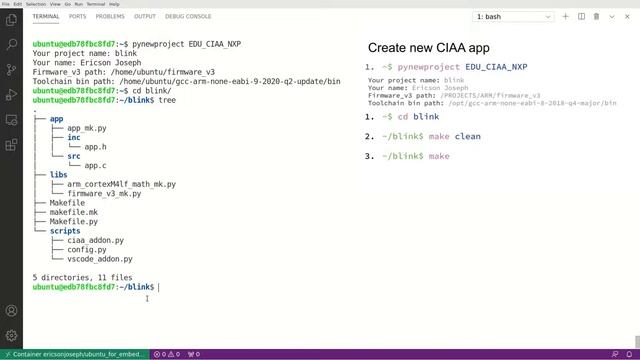The width and height of the screenshot is (640, 360).
Task: Open the Terminal menu
Action: (96, 4)
